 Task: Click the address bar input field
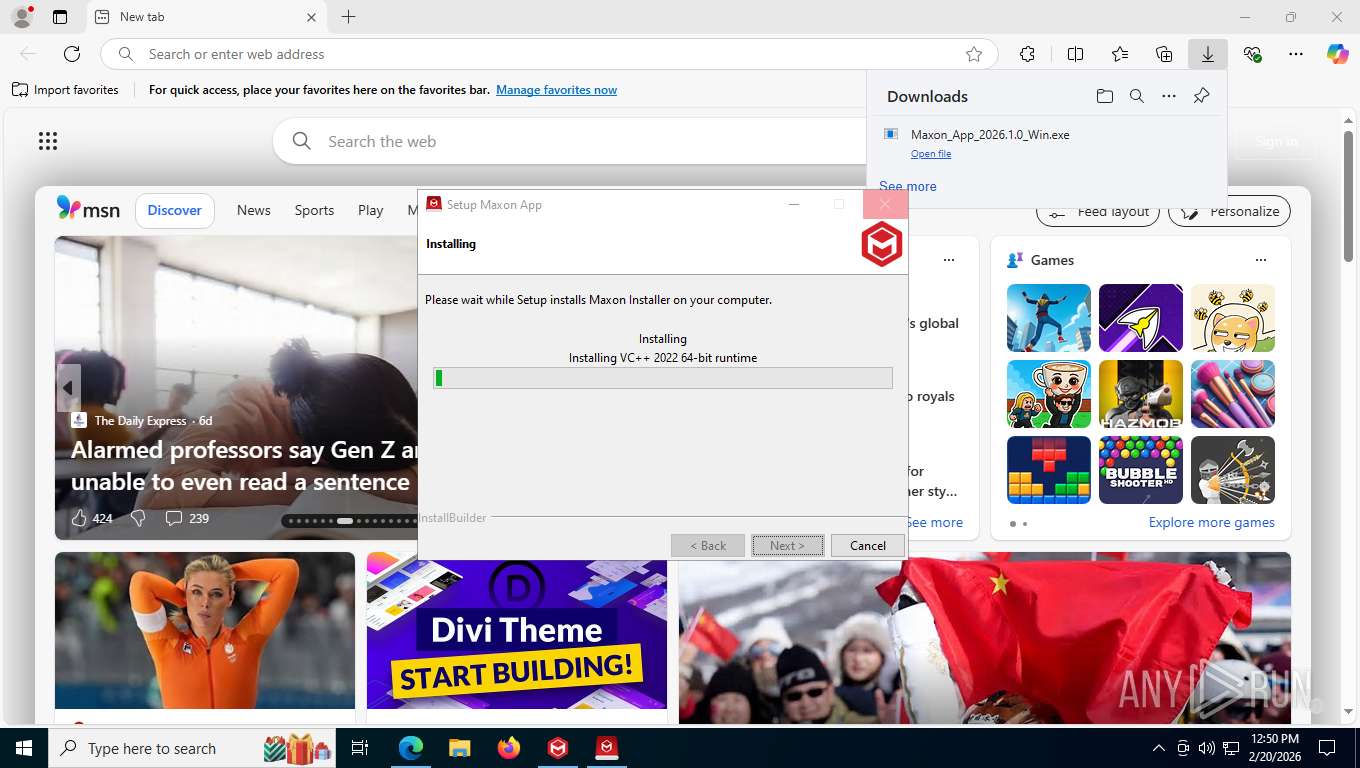click(x=550, y=54)
